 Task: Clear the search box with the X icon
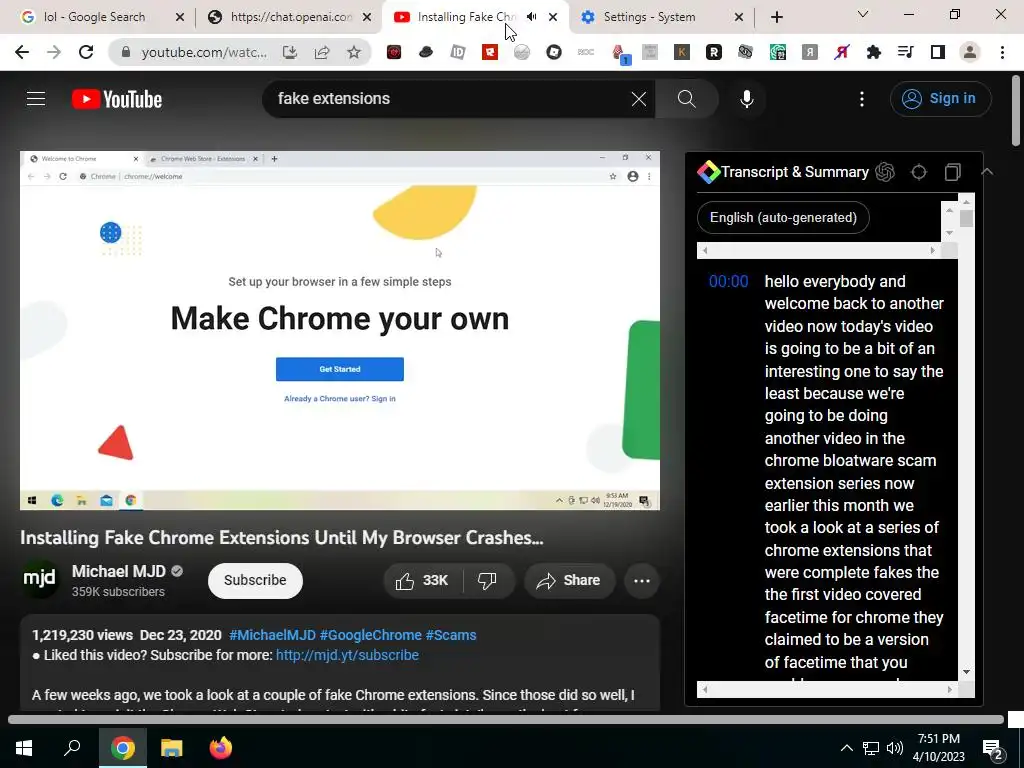pos(639,99)
